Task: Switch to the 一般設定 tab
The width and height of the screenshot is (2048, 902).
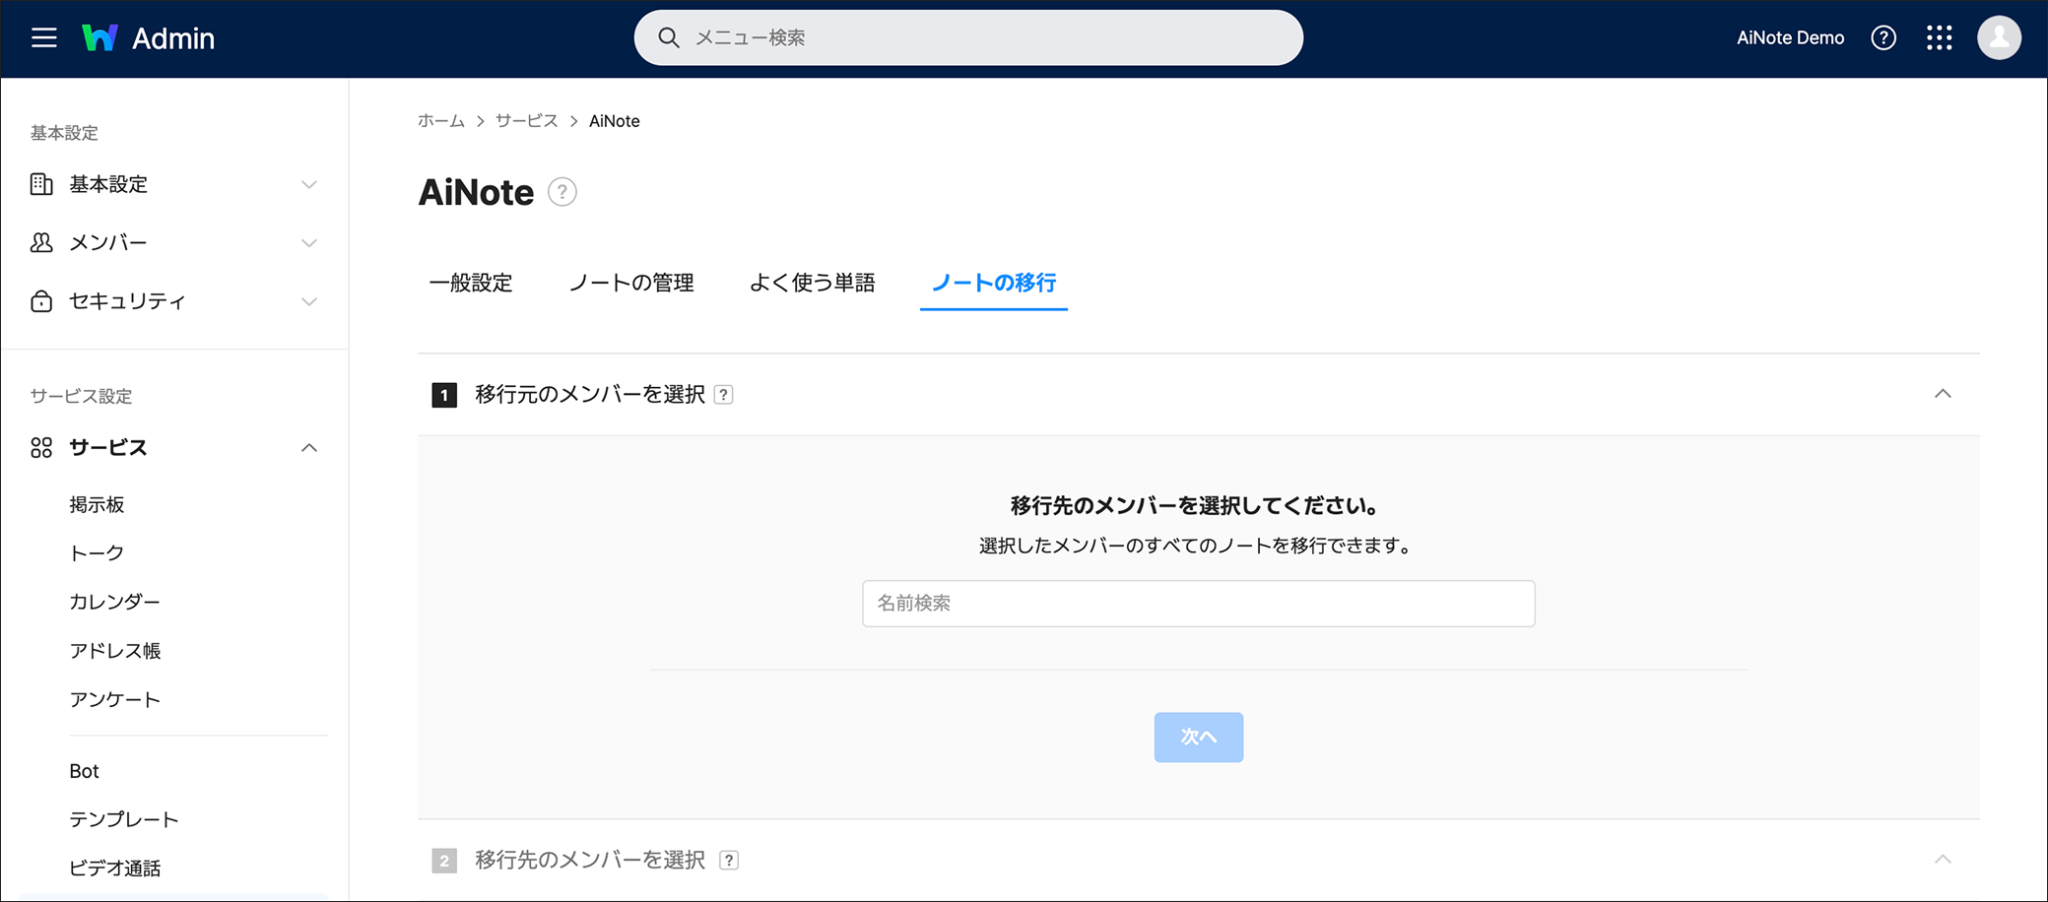Action: [471, 283]
